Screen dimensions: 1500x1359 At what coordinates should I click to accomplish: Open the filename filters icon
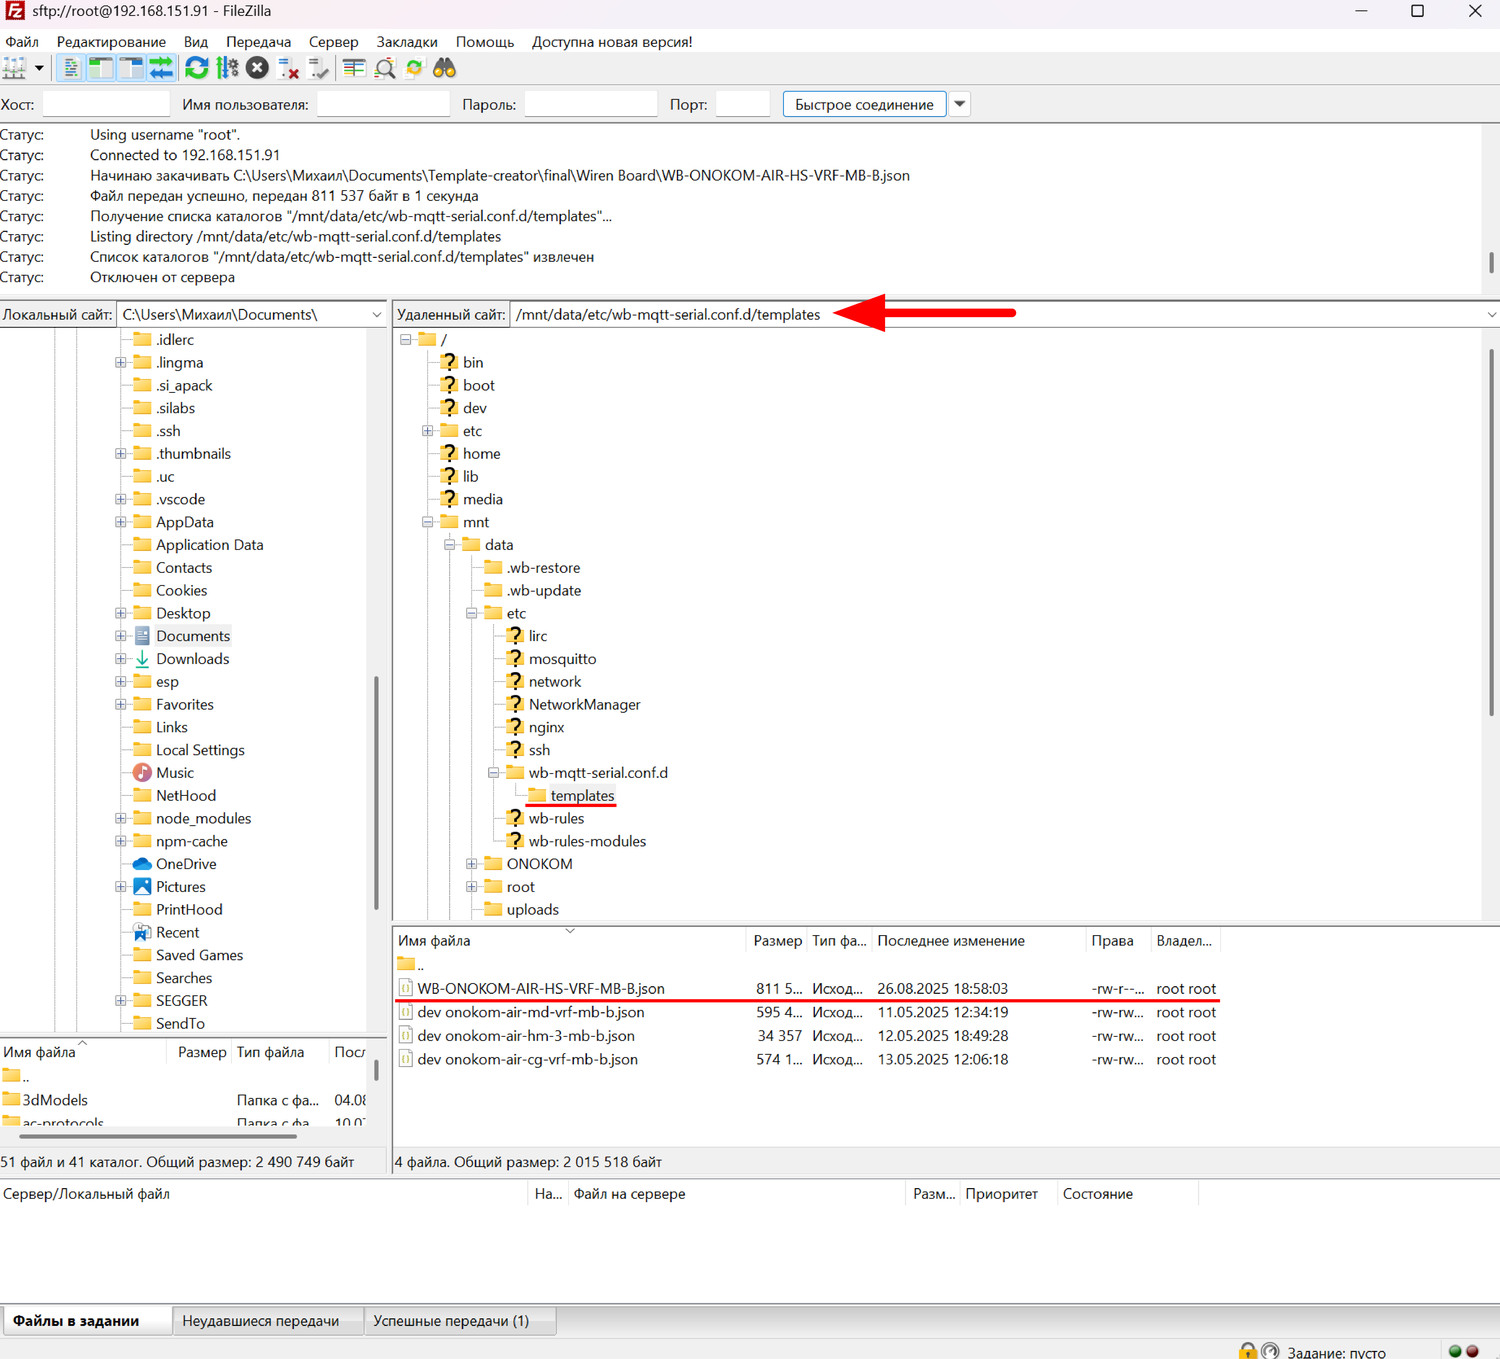coord(354,68)
